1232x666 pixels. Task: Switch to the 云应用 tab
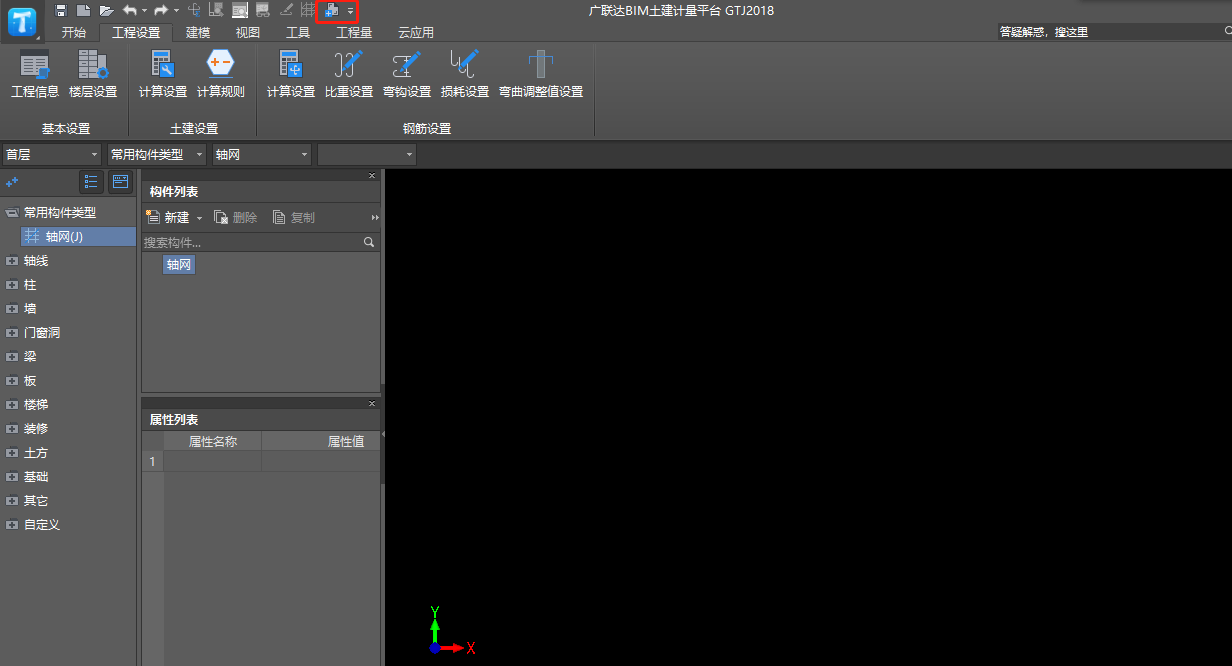click(x=416, y=32)
